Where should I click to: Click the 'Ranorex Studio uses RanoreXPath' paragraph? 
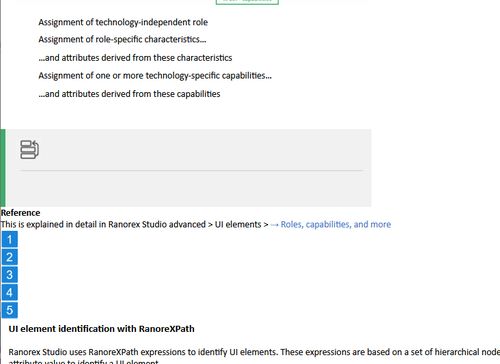tap(254, 356)
